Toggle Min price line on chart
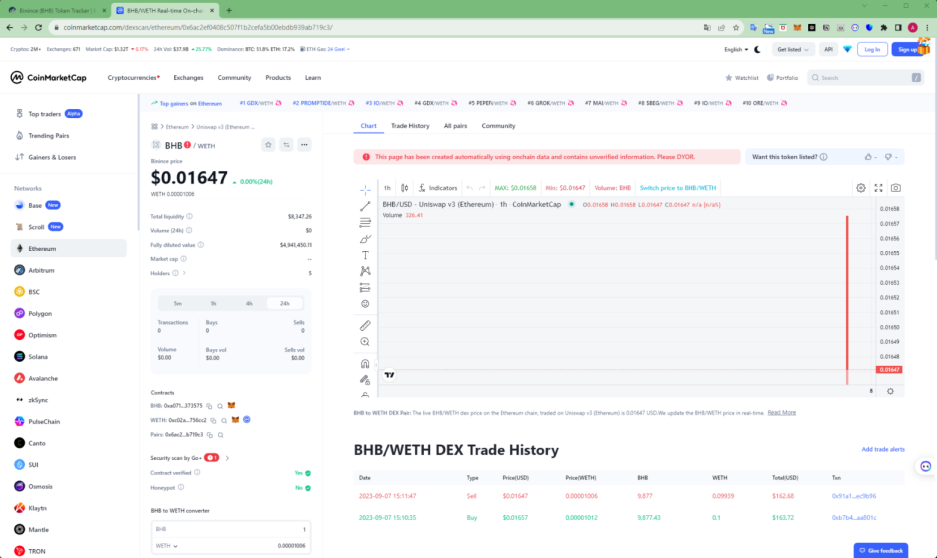Viewport: 937px width, 558px height. (x=565, y=188)
